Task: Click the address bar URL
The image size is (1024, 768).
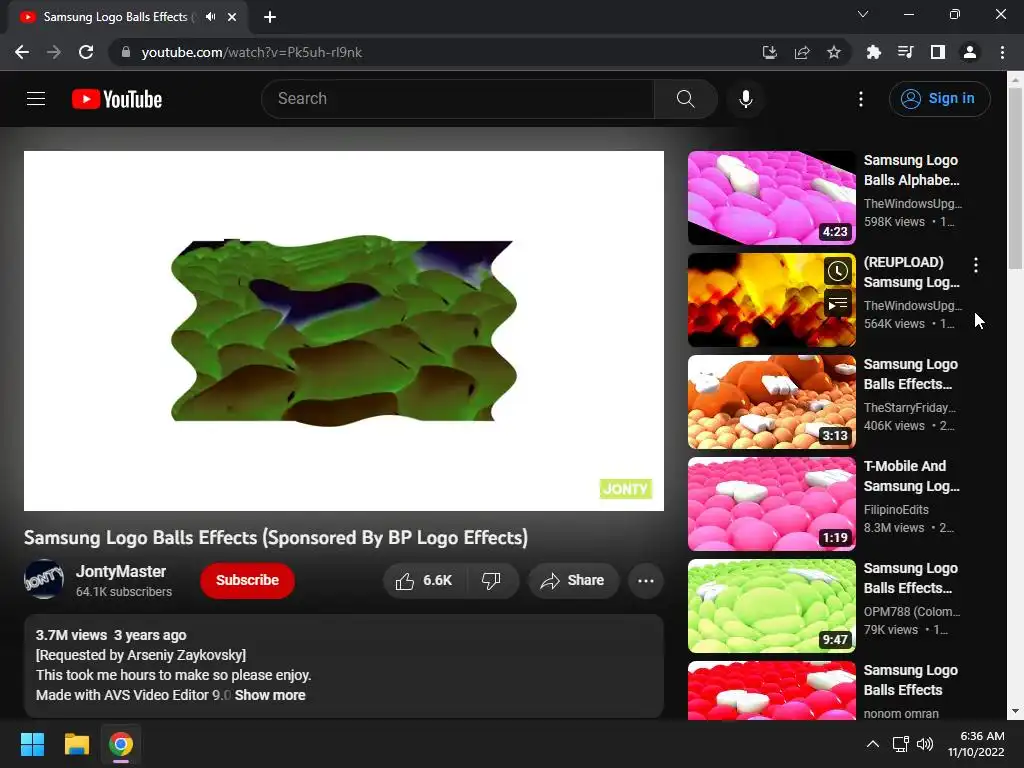Action: (x=251, y=52)
